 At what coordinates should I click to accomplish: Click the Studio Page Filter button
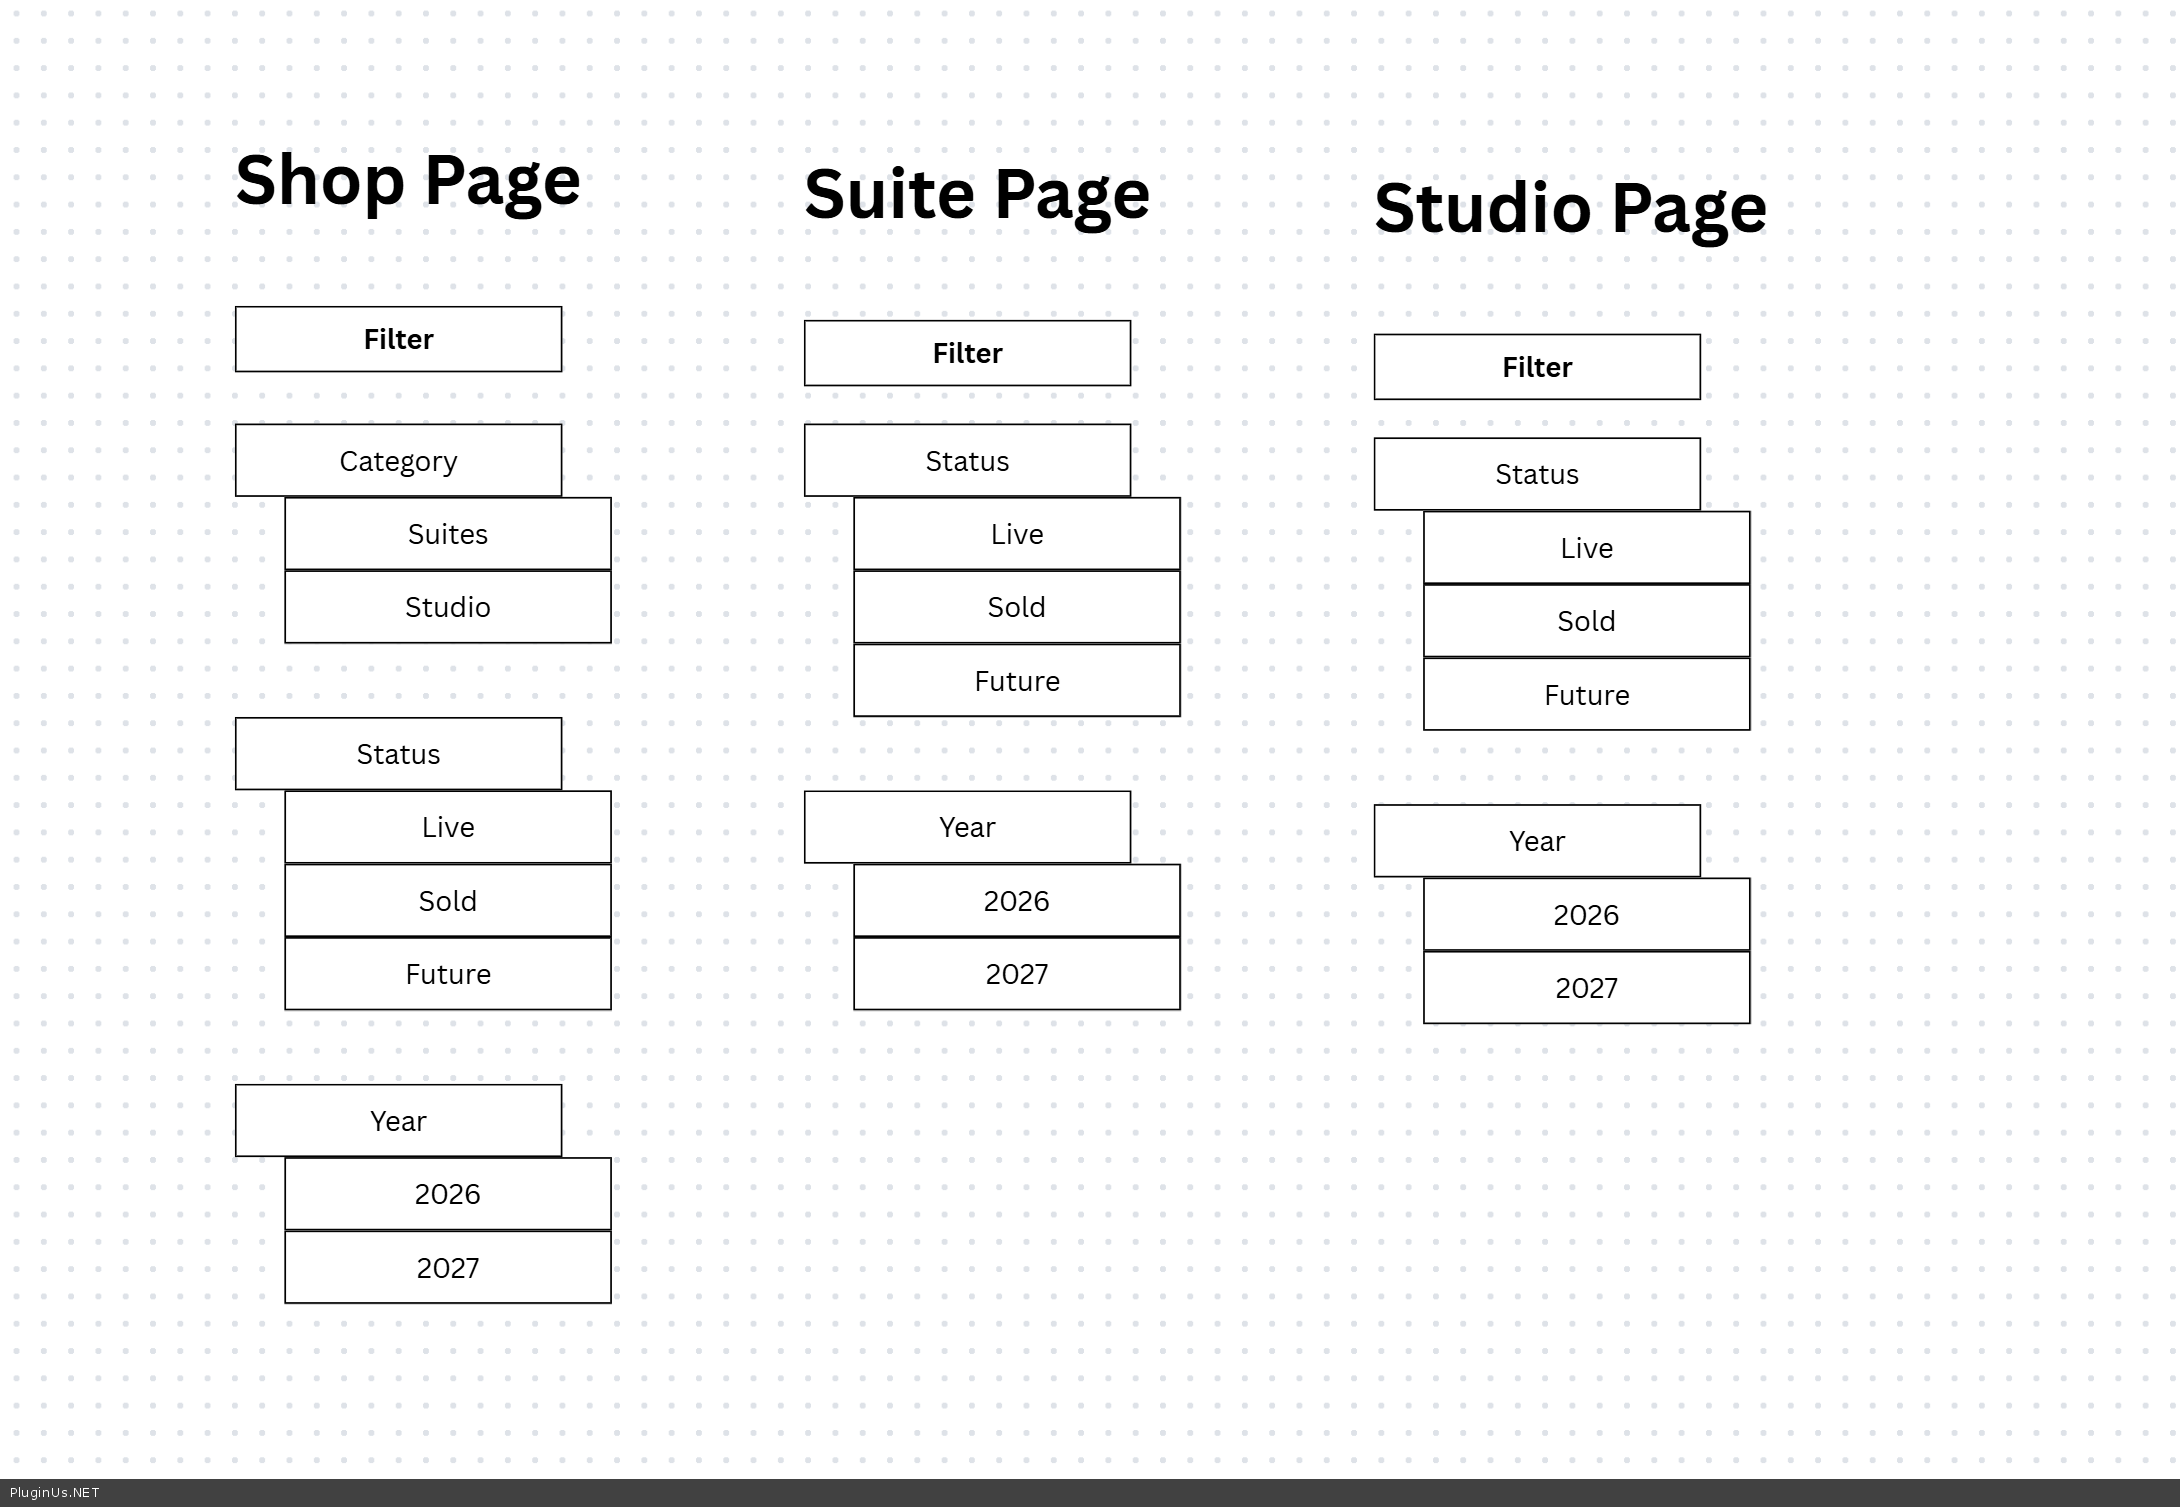pyautogui.click(x=1536, y=367)
